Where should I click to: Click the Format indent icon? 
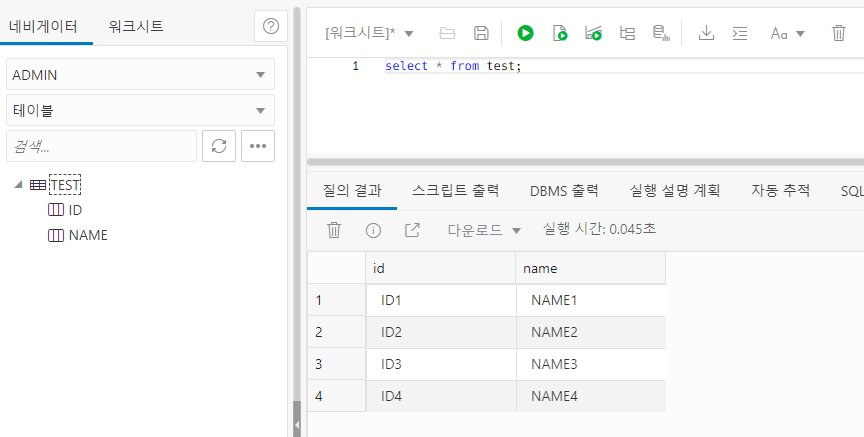(739, 34)
